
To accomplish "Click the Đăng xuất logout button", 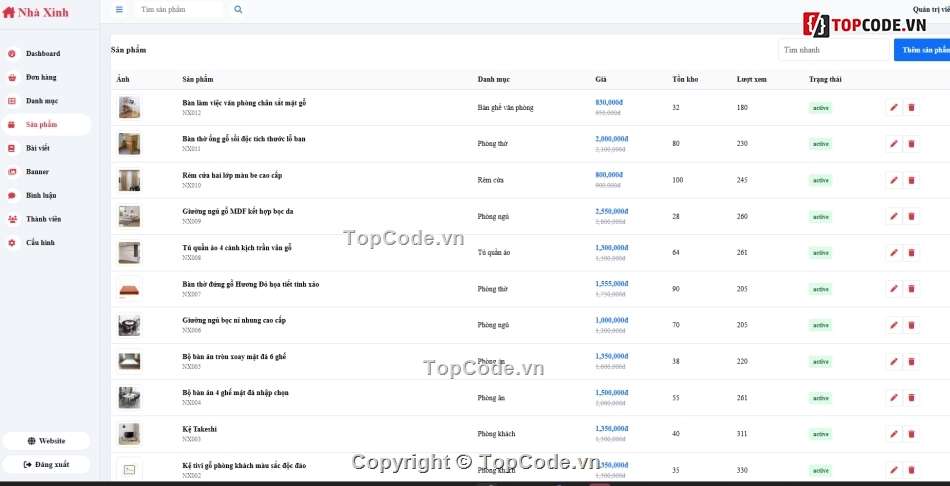I will 46,464.
